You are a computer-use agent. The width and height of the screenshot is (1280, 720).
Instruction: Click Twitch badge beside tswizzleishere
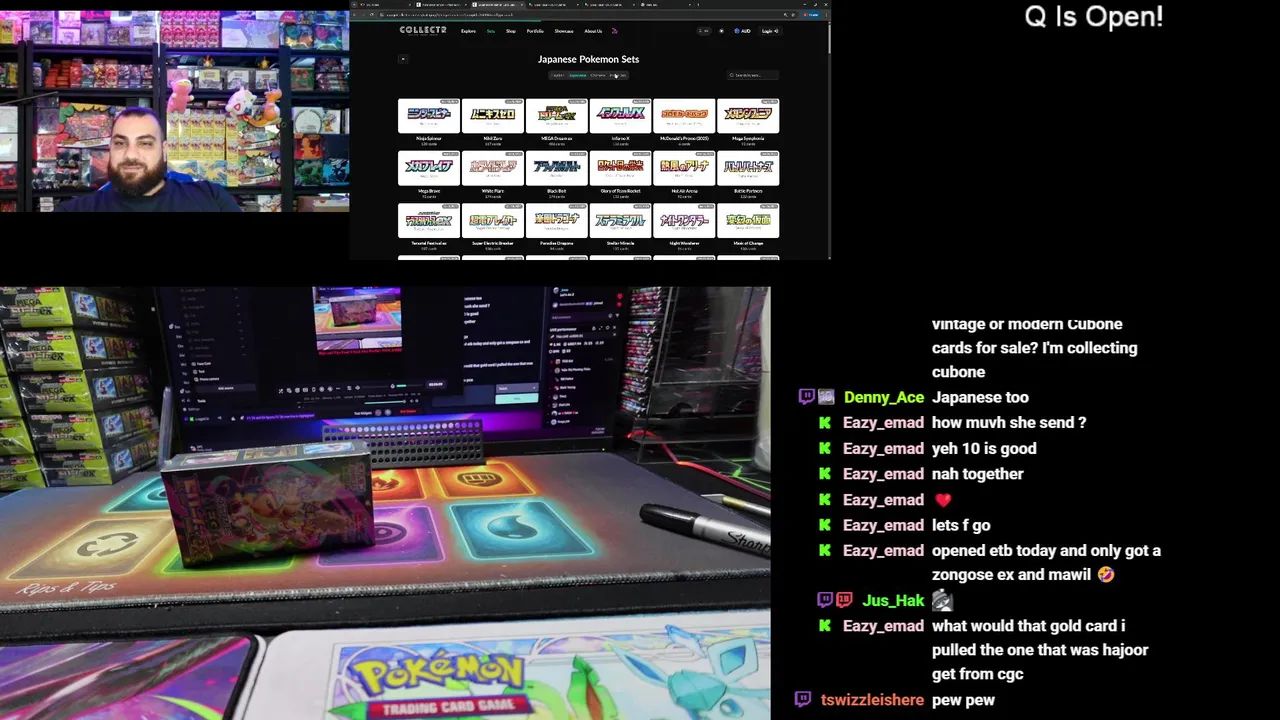803,700
